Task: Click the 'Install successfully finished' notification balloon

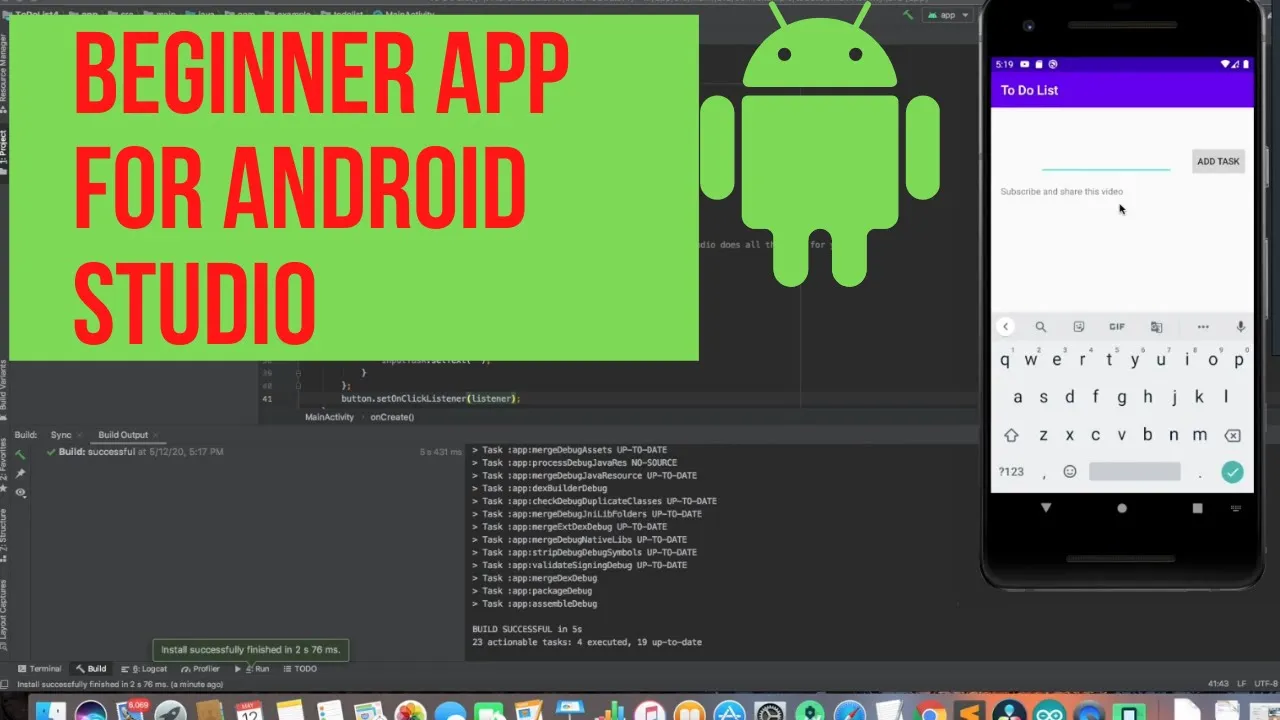Action: (251, 650)
